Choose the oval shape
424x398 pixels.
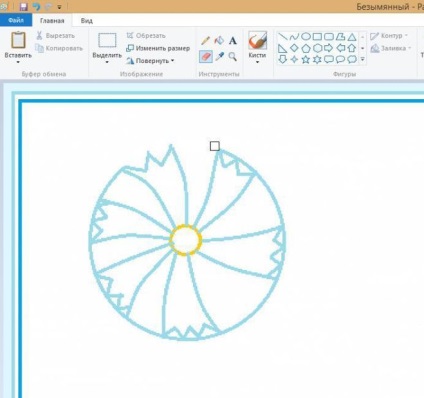(306, 36)
